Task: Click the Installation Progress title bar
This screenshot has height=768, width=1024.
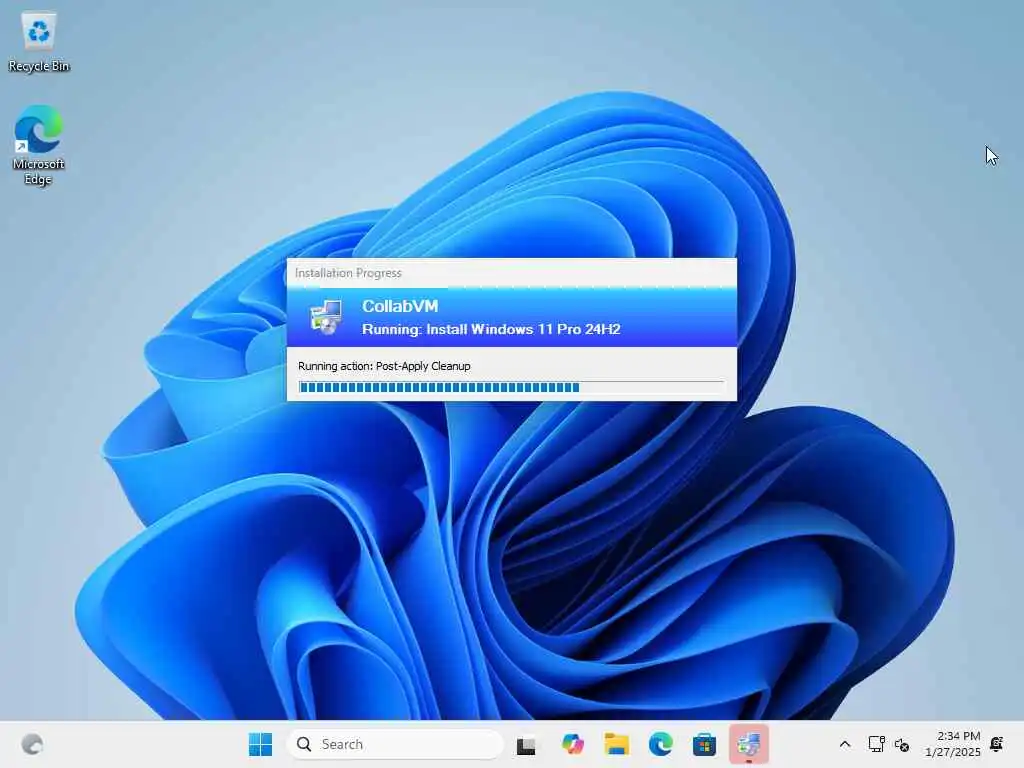Action: (x=511, y=273)
